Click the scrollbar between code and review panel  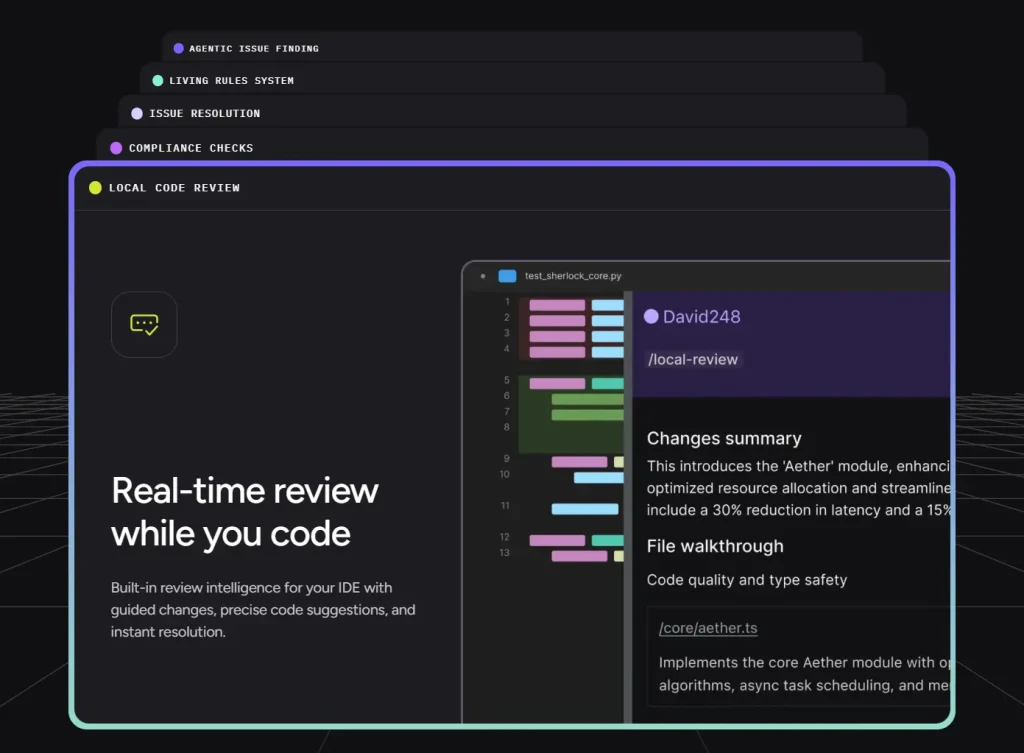click(x=627, y=500)
